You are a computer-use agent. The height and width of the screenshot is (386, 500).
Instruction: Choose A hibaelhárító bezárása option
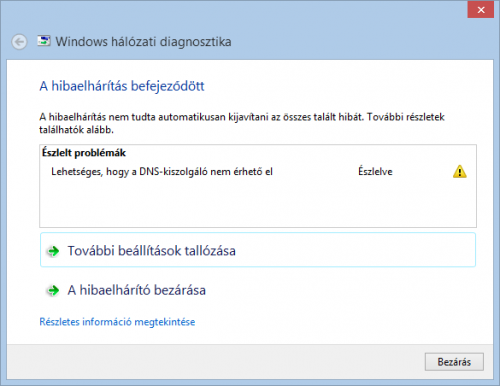click(258, 290)
